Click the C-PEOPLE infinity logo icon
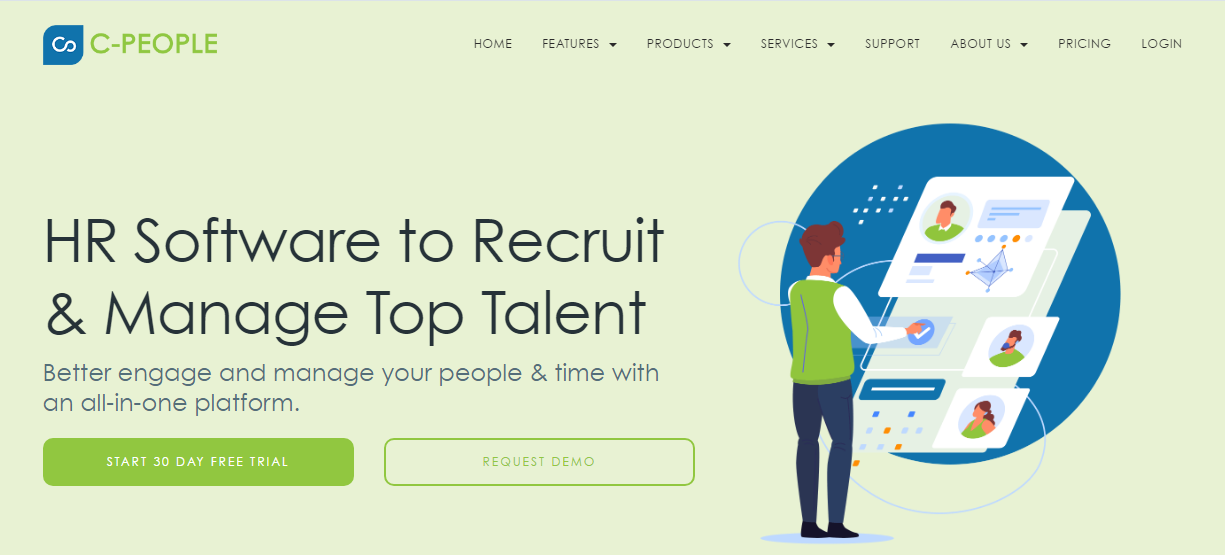The width and height of the screenshot is (1225, 555). coord(63,45)
